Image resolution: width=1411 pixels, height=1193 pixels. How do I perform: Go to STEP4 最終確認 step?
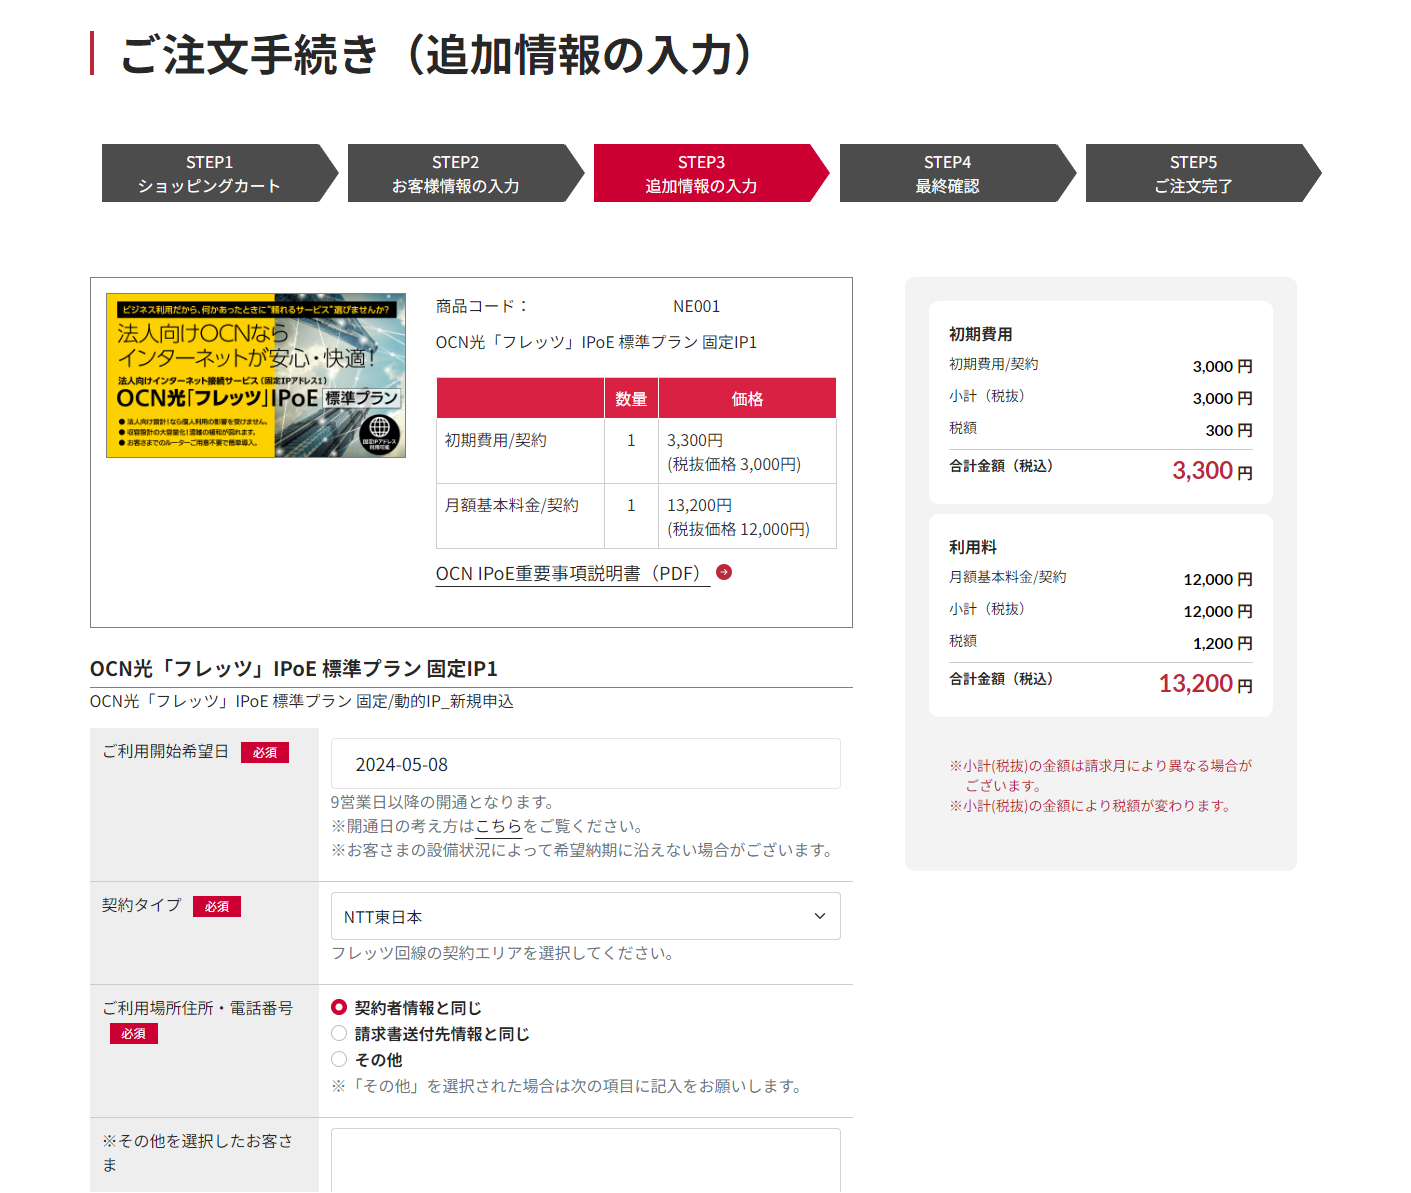958,173
